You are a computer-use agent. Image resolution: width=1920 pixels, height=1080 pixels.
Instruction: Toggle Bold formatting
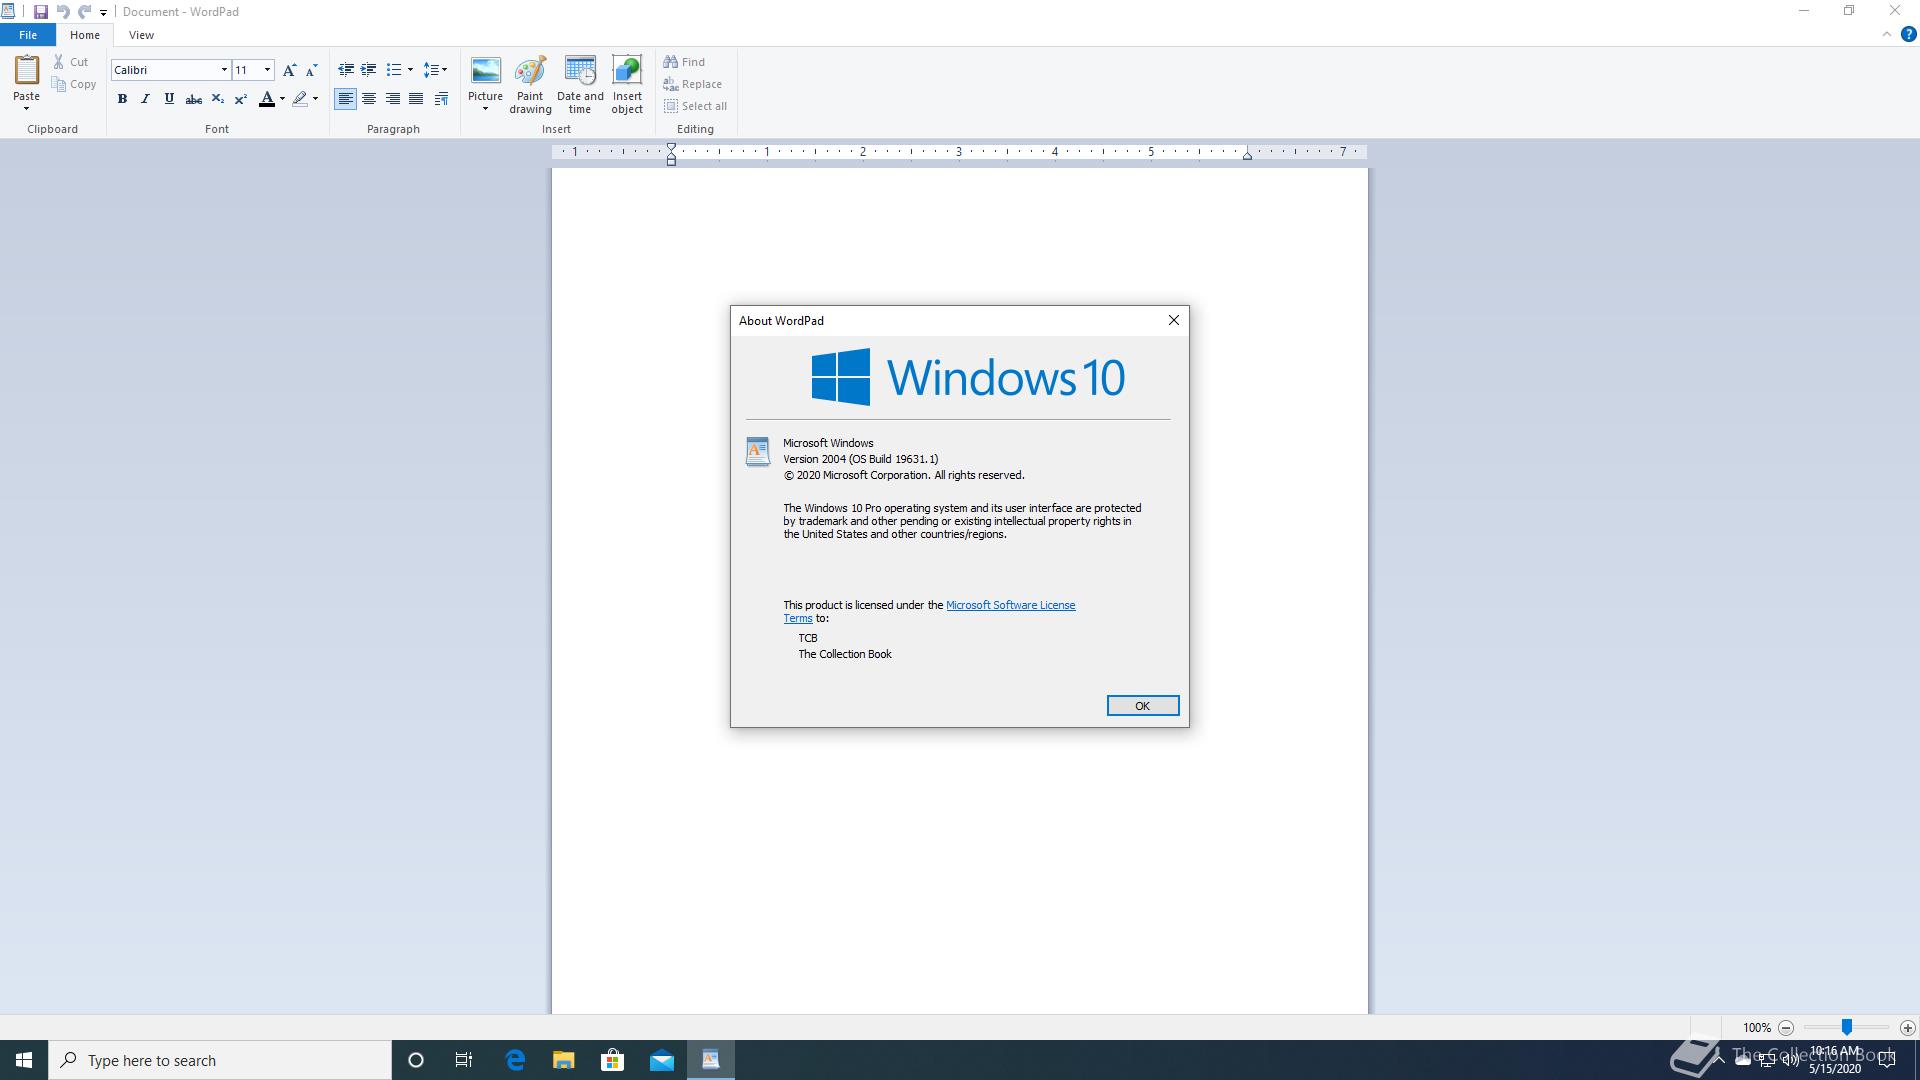coord(122,99)
